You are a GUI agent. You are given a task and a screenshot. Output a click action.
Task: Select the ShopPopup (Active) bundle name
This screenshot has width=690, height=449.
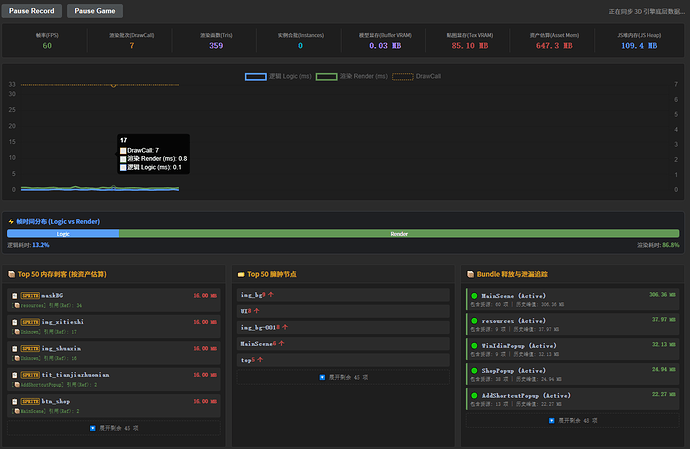click(x=514, y=371)
